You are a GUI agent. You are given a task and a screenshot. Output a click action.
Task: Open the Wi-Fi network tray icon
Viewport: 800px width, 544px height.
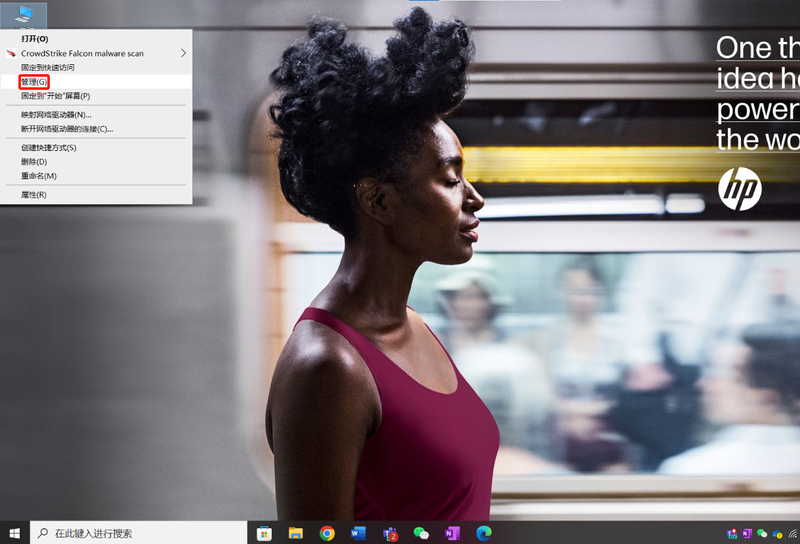pos(790,534)
